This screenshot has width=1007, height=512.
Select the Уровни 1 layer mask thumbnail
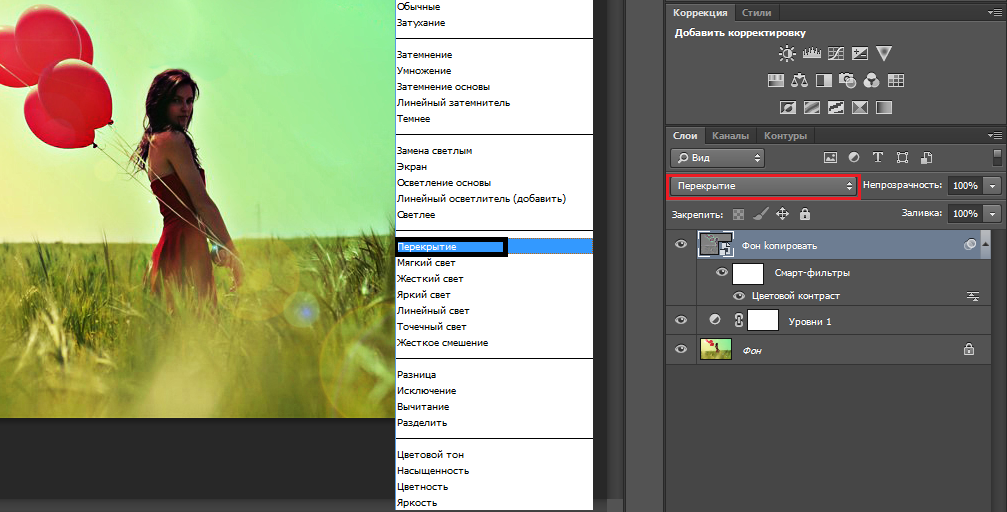coord(763,319)
